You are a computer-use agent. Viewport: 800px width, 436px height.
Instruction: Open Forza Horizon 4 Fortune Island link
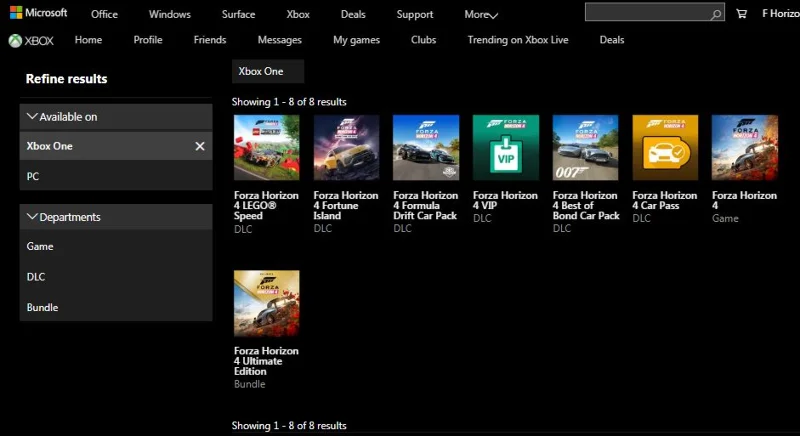click(x=345, y=205)
